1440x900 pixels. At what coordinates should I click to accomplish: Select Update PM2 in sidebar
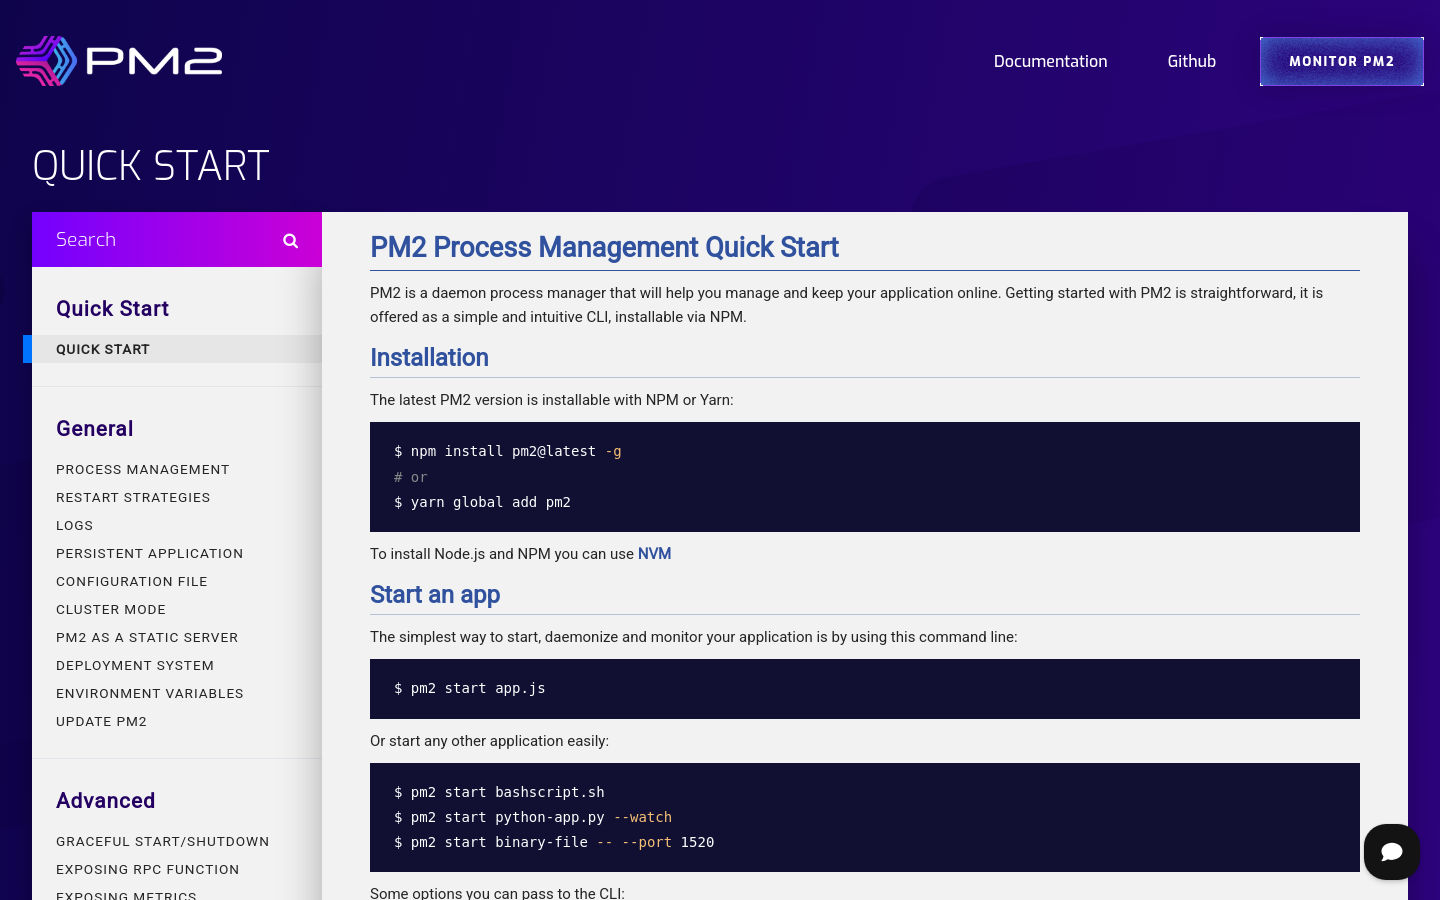[102, 721]
